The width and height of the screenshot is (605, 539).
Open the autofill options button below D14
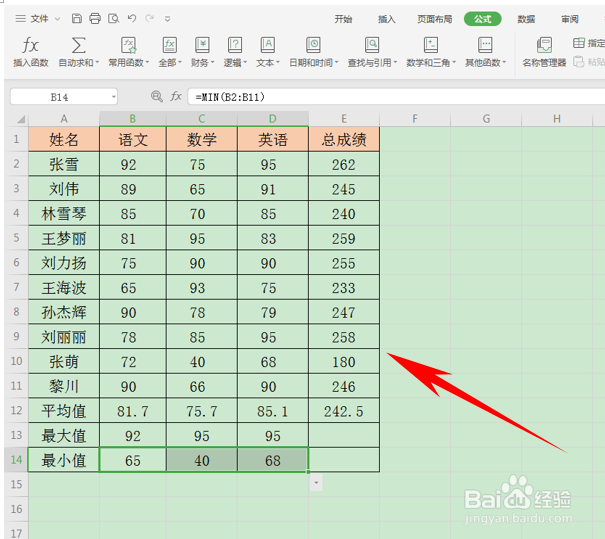[316, 483]
